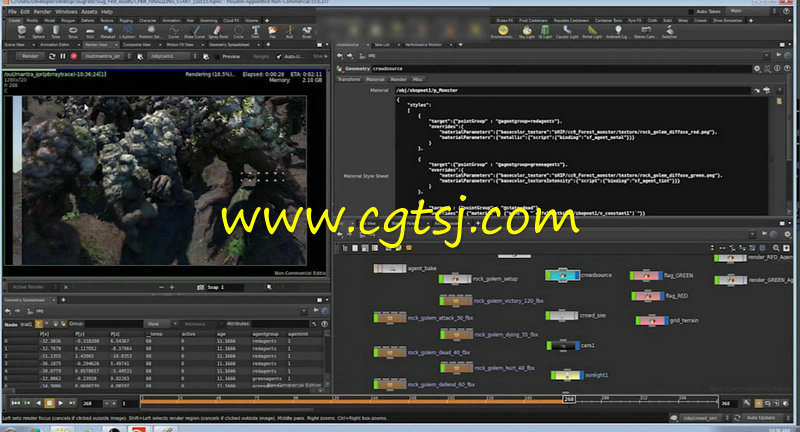Open the Render menu
Screen dimensions: 800x432
[42, 11]
